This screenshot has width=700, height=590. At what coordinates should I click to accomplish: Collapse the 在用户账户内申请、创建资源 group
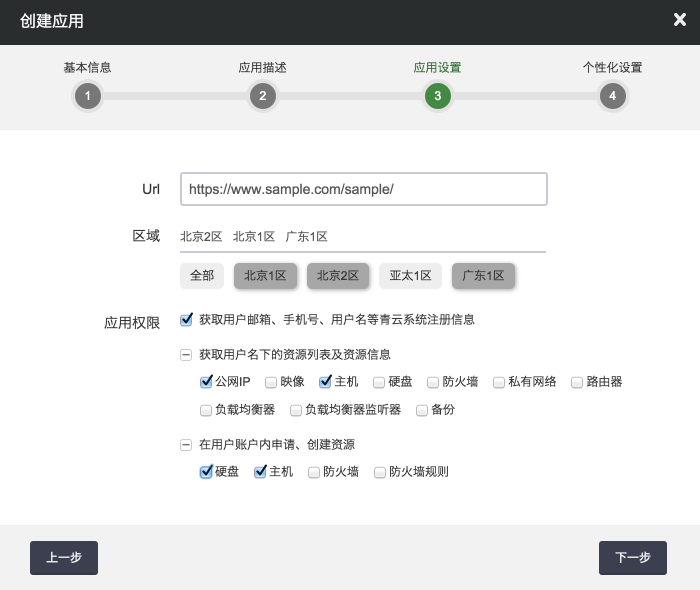186,445
